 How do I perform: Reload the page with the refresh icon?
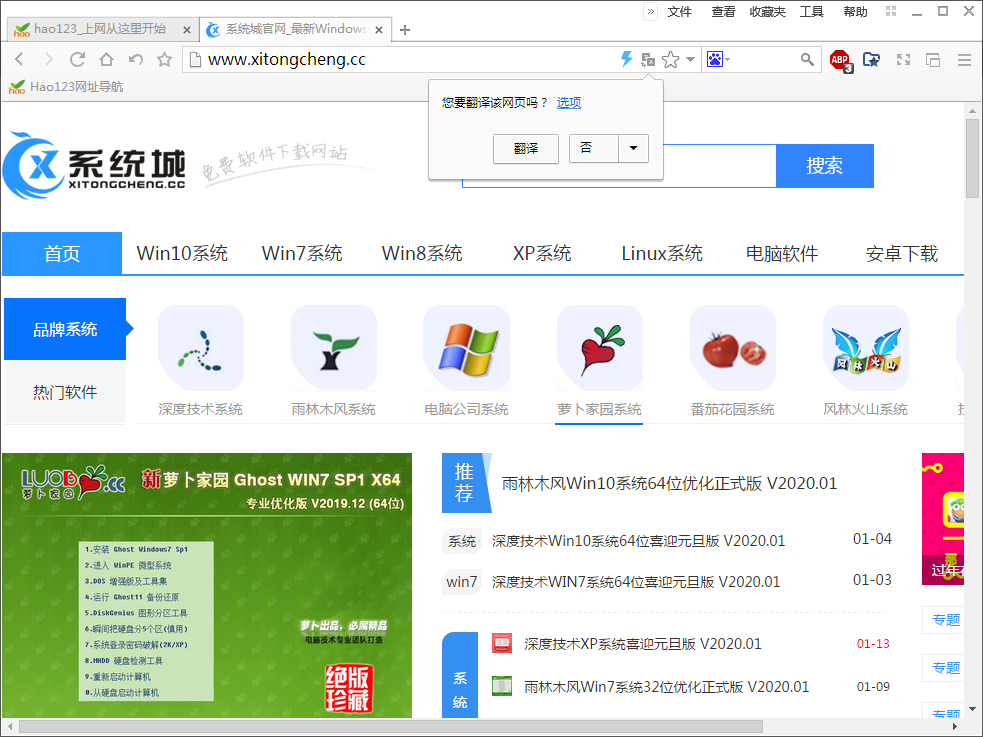coord(77,60)
